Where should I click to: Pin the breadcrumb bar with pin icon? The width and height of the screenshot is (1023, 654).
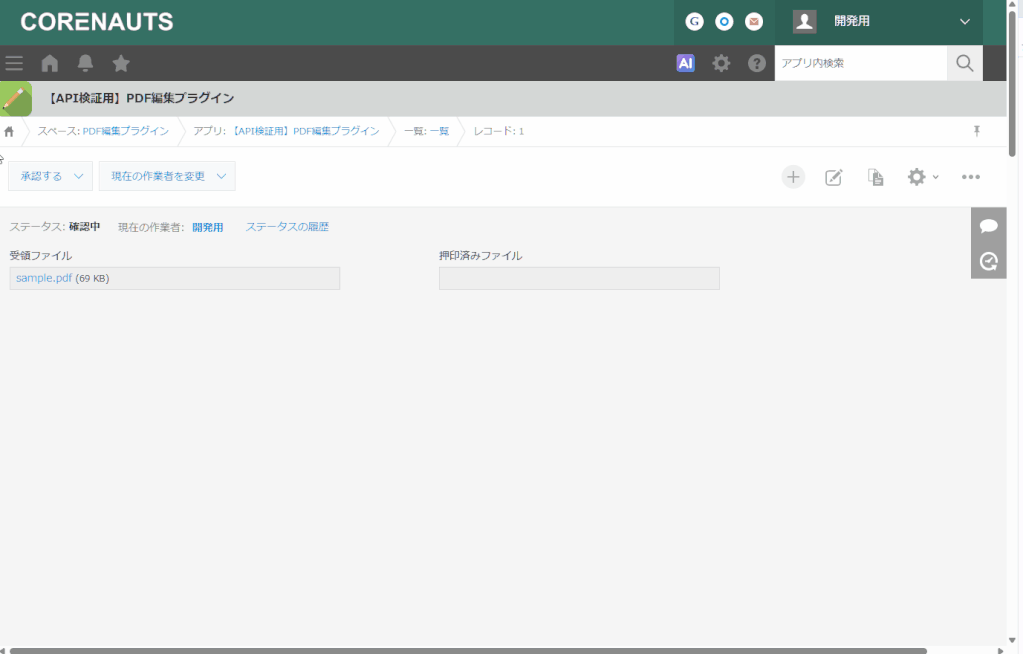coord(977,131)
